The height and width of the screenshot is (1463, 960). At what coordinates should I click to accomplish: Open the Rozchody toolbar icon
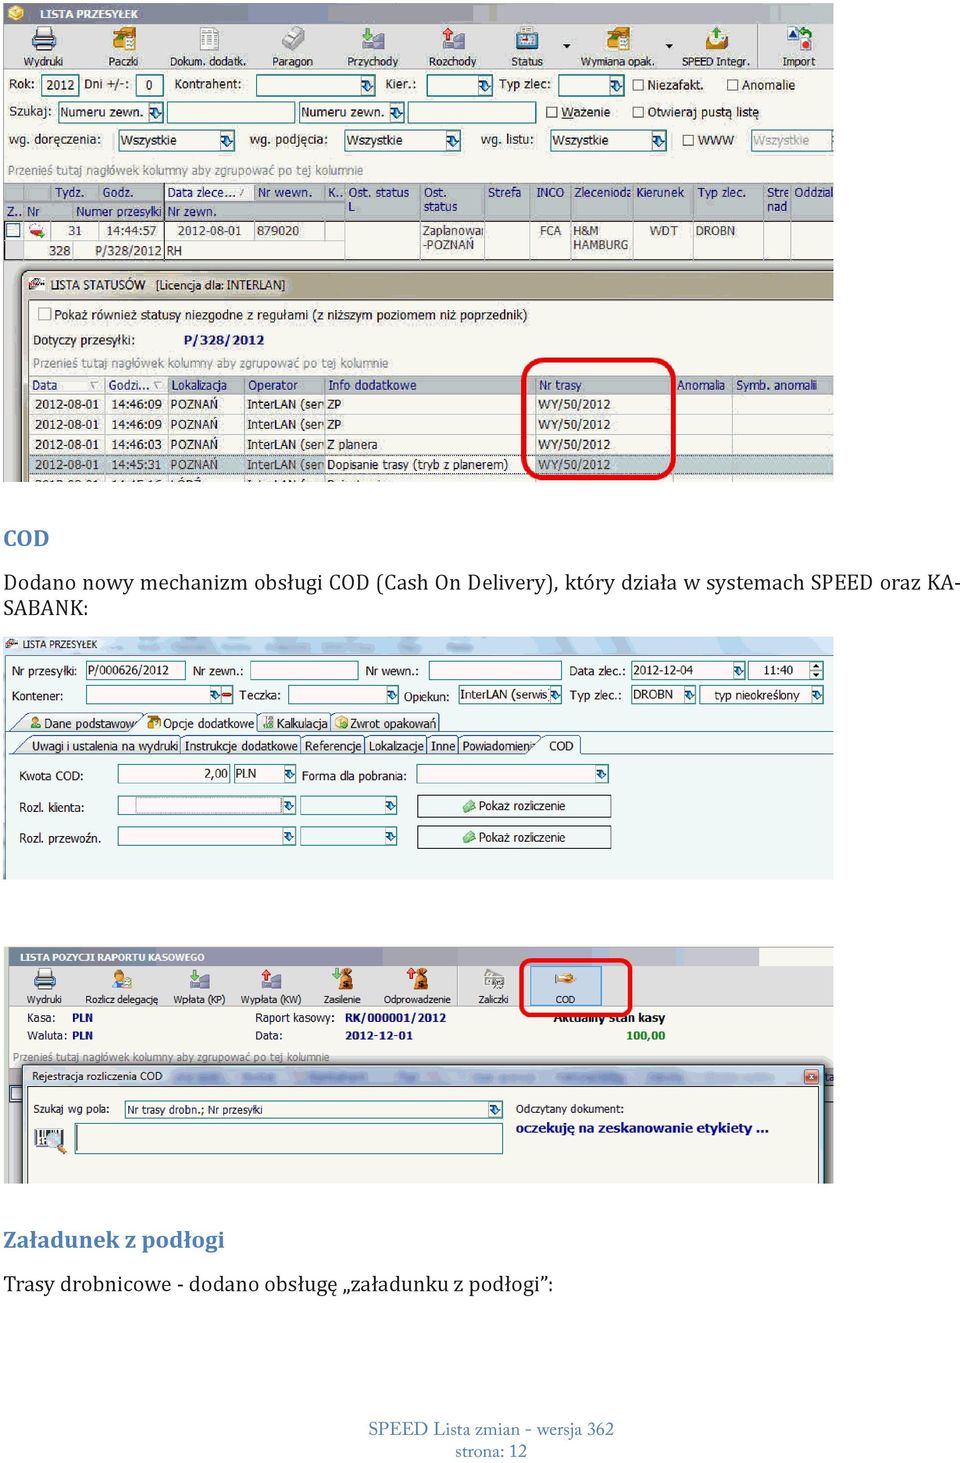[452, 47]
